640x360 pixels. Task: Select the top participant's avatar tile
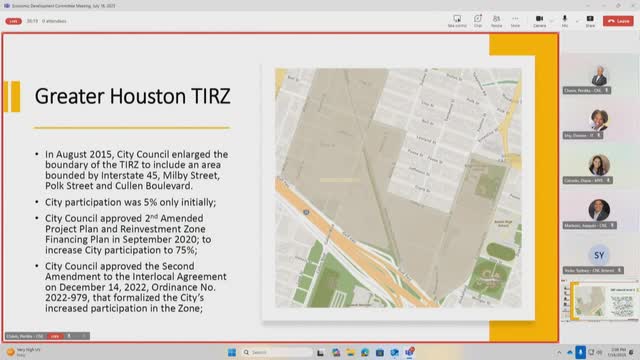click(599, 76)
